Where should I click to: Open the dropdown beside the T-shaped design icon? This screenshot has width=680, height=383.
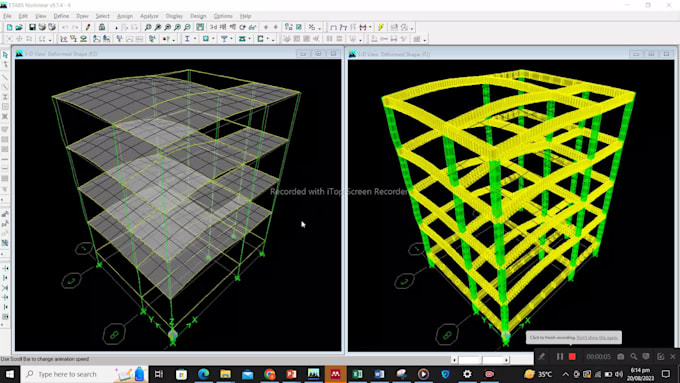tap(232, 39)
